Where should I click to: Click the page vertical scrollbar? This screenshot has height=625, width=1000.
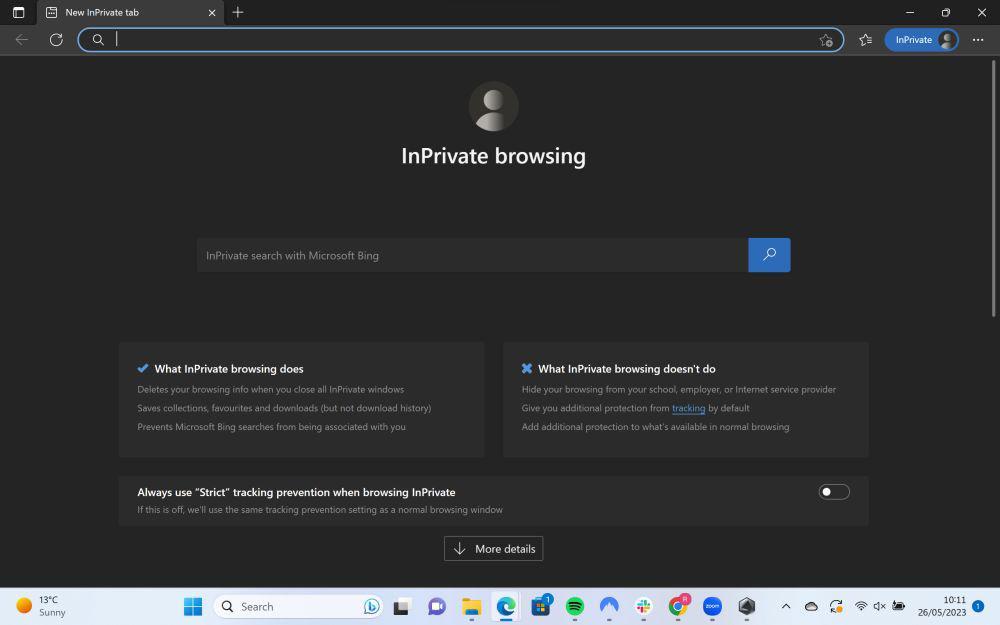pos(993,188)
